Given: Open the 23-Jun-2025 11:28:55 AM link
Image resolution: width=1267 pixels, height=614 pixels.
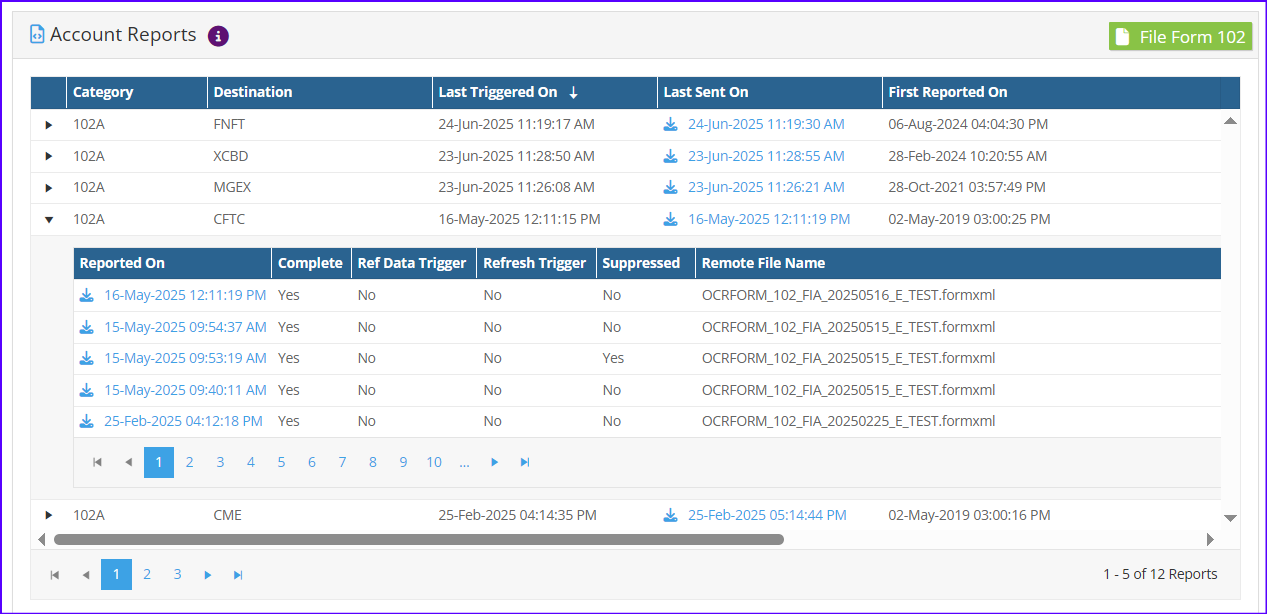Looking at the screenshot, I should point(766,157).
